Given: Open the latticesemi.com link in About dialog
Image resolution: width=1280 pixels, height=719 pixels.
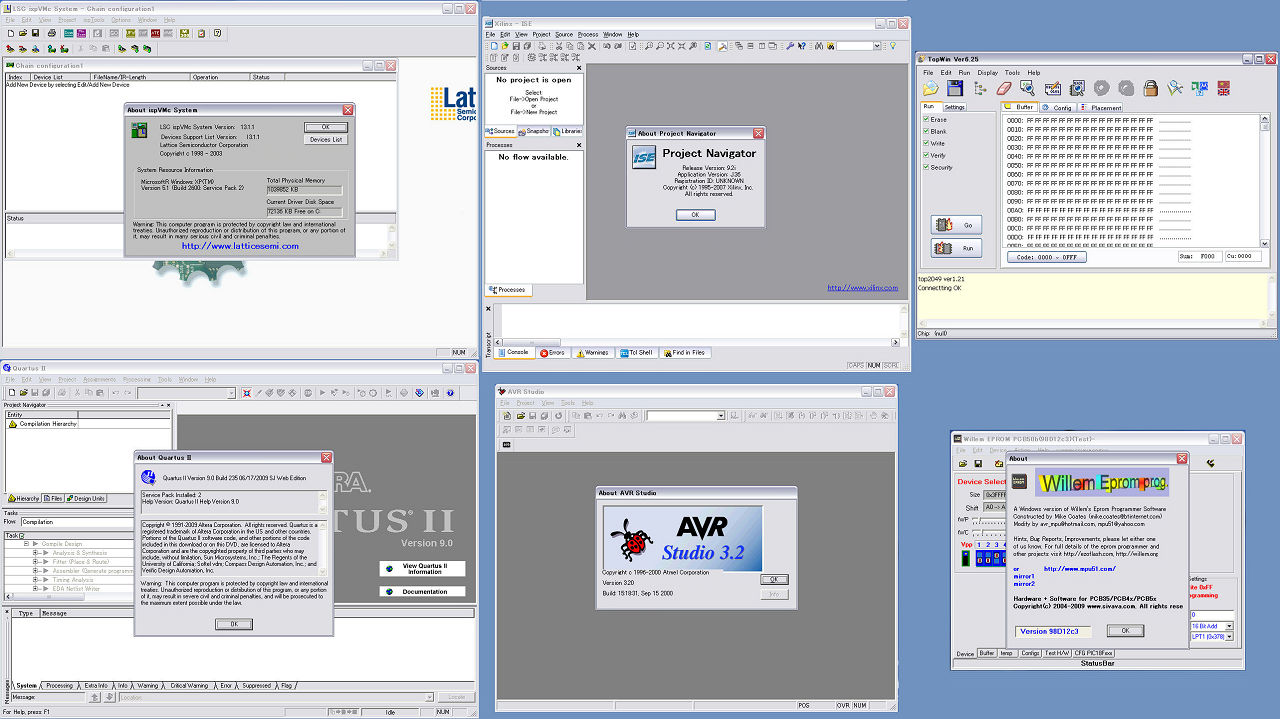Looking at the screenshot, I should pos(240,246).
